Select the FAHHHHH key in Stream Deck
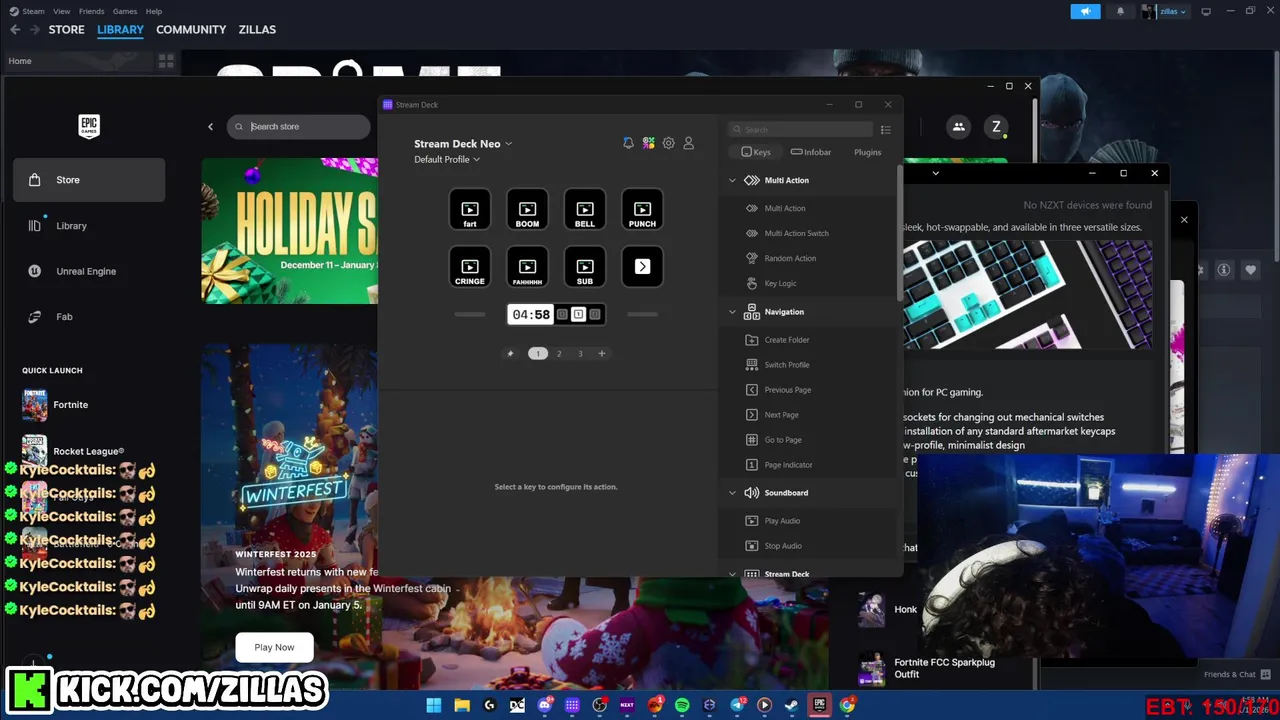This screenshot has height=720, width=1280. (x=527, y=267)
